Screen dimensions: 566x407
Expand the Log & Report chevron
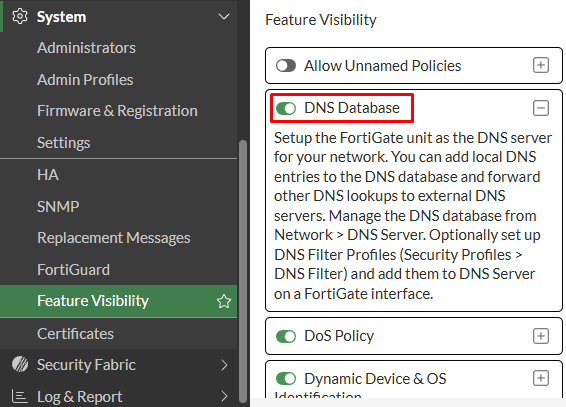pos(225,396)
